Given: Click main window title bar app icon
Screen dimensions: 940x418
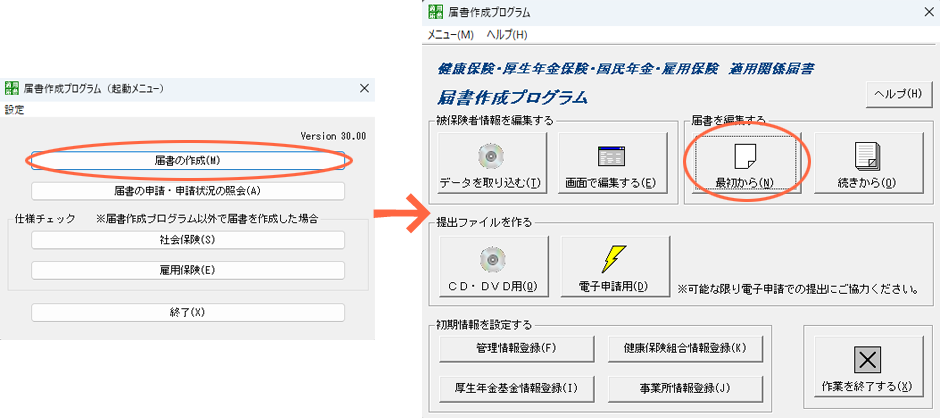Looking at the screenshot, I should coord(435,12).
